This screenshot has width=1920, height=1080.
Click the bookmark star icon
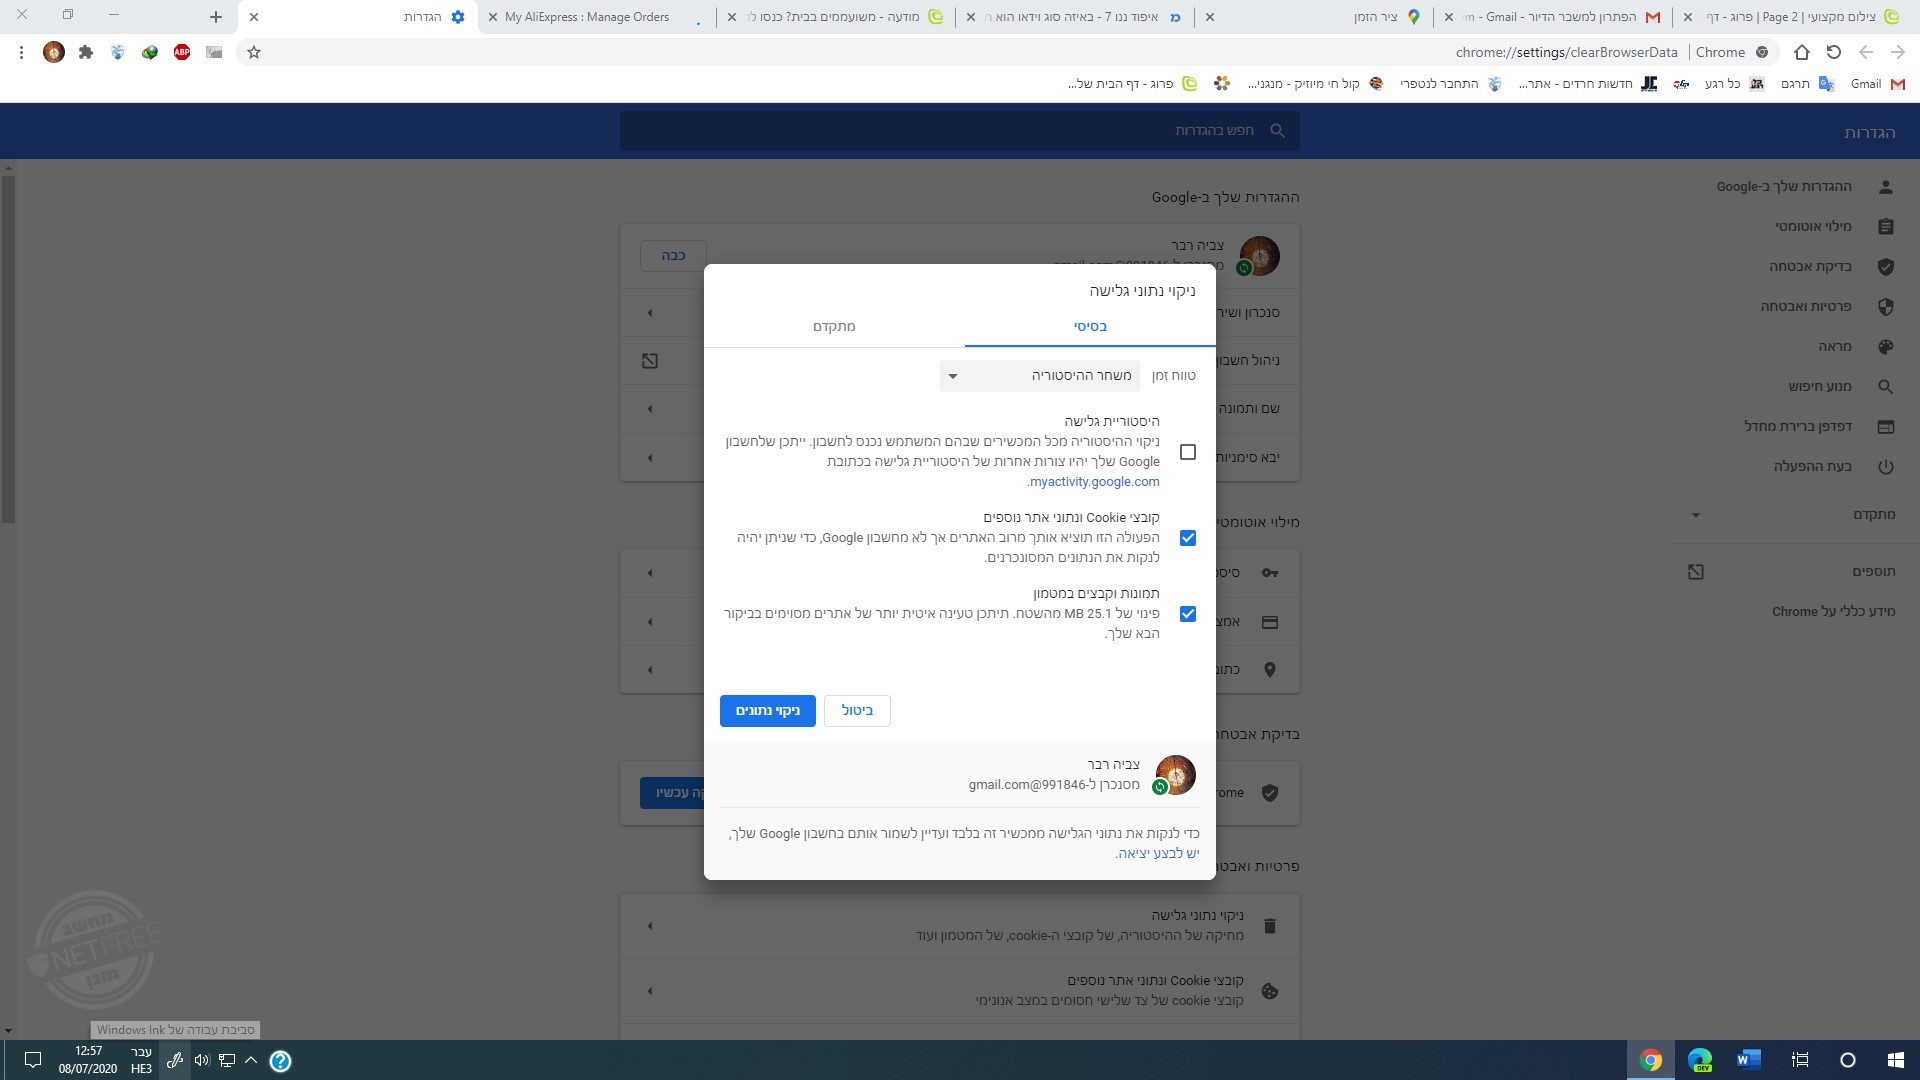[254, 52]
